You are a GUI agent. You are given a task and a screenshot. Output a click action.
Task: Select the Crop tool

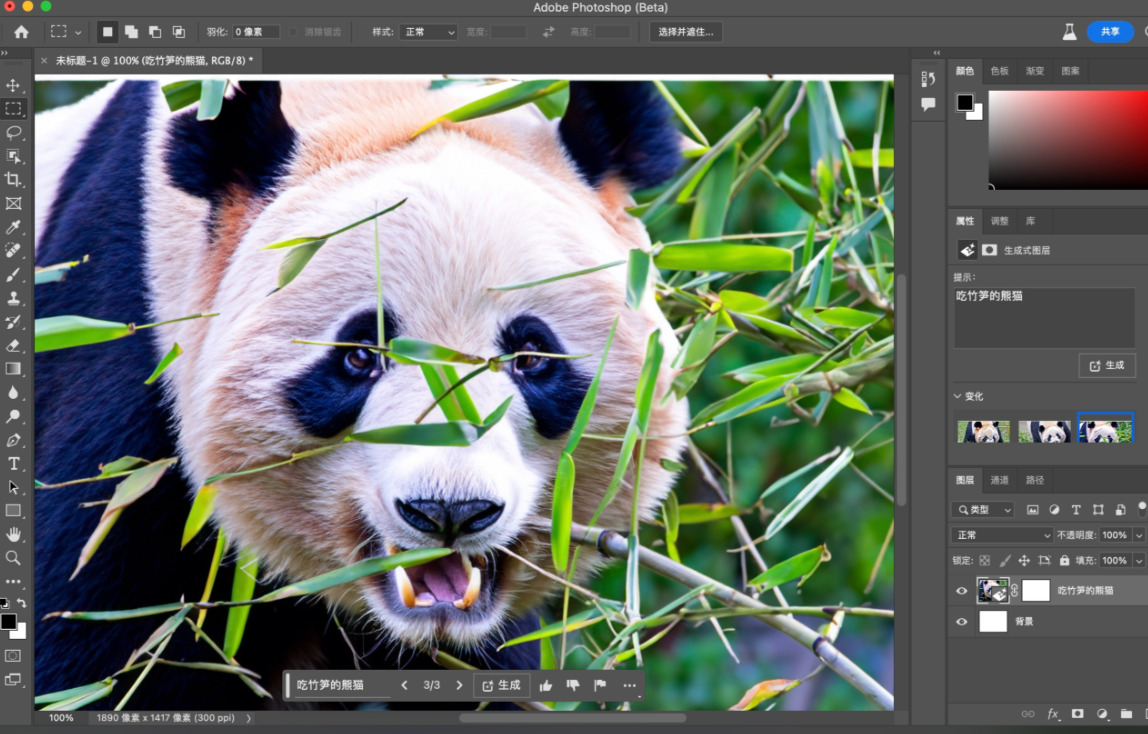click(x=13, y=179)
